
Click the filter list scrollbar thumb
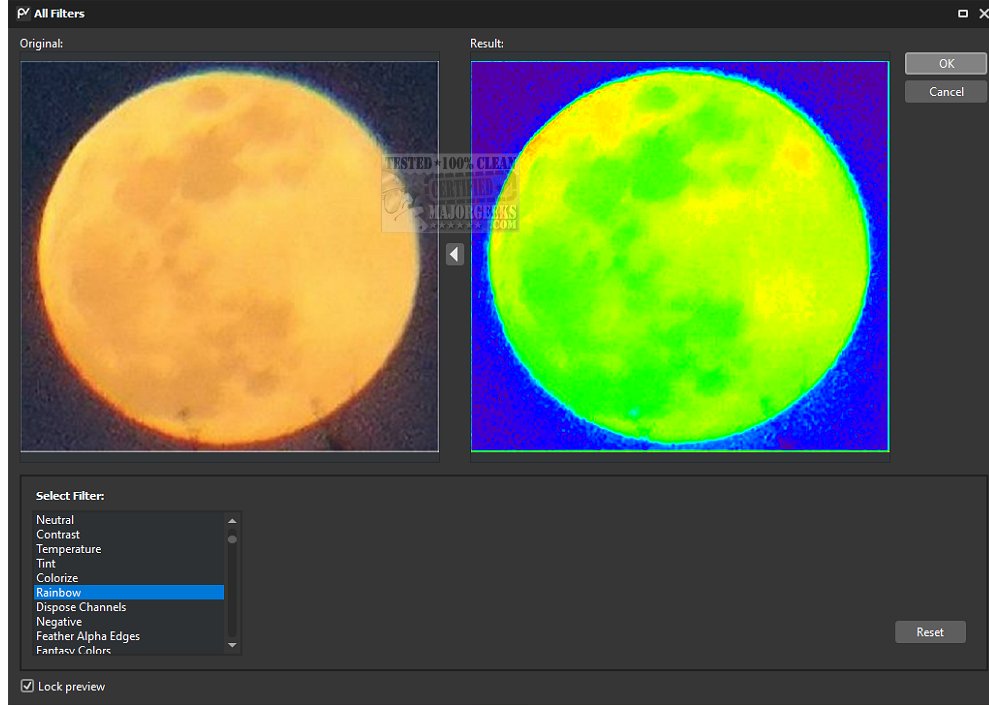(232, 539)
